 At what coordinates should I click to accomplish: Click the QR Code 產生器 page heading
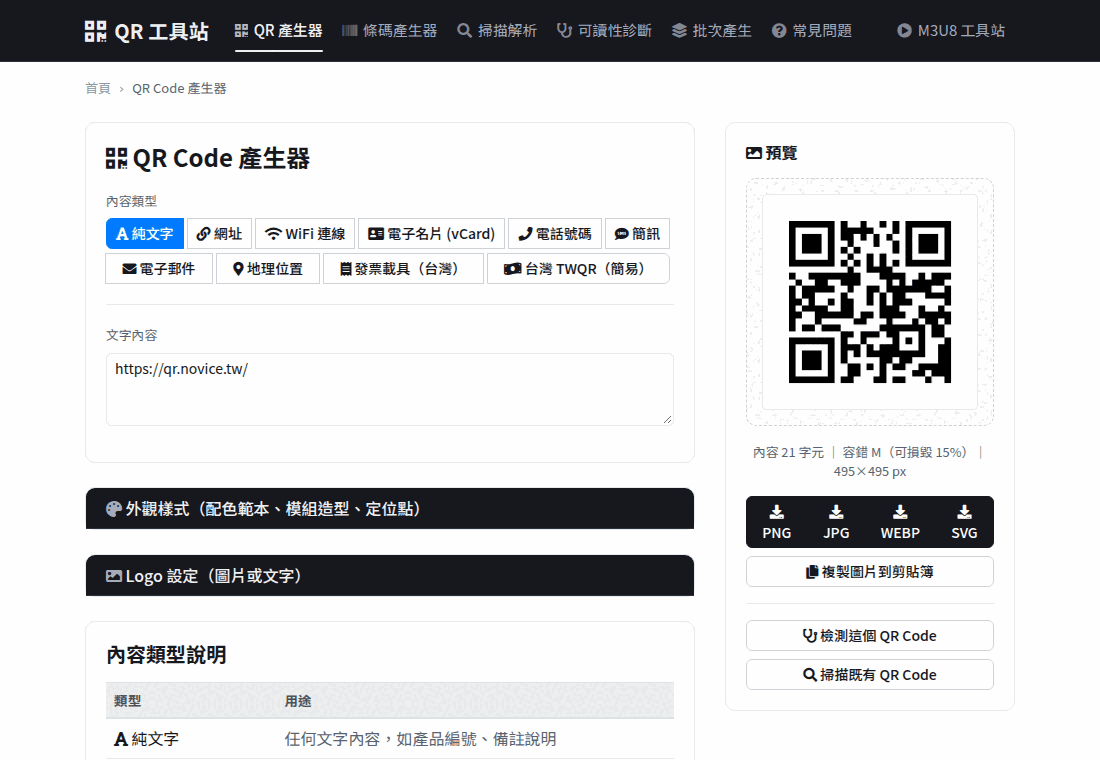208,159
